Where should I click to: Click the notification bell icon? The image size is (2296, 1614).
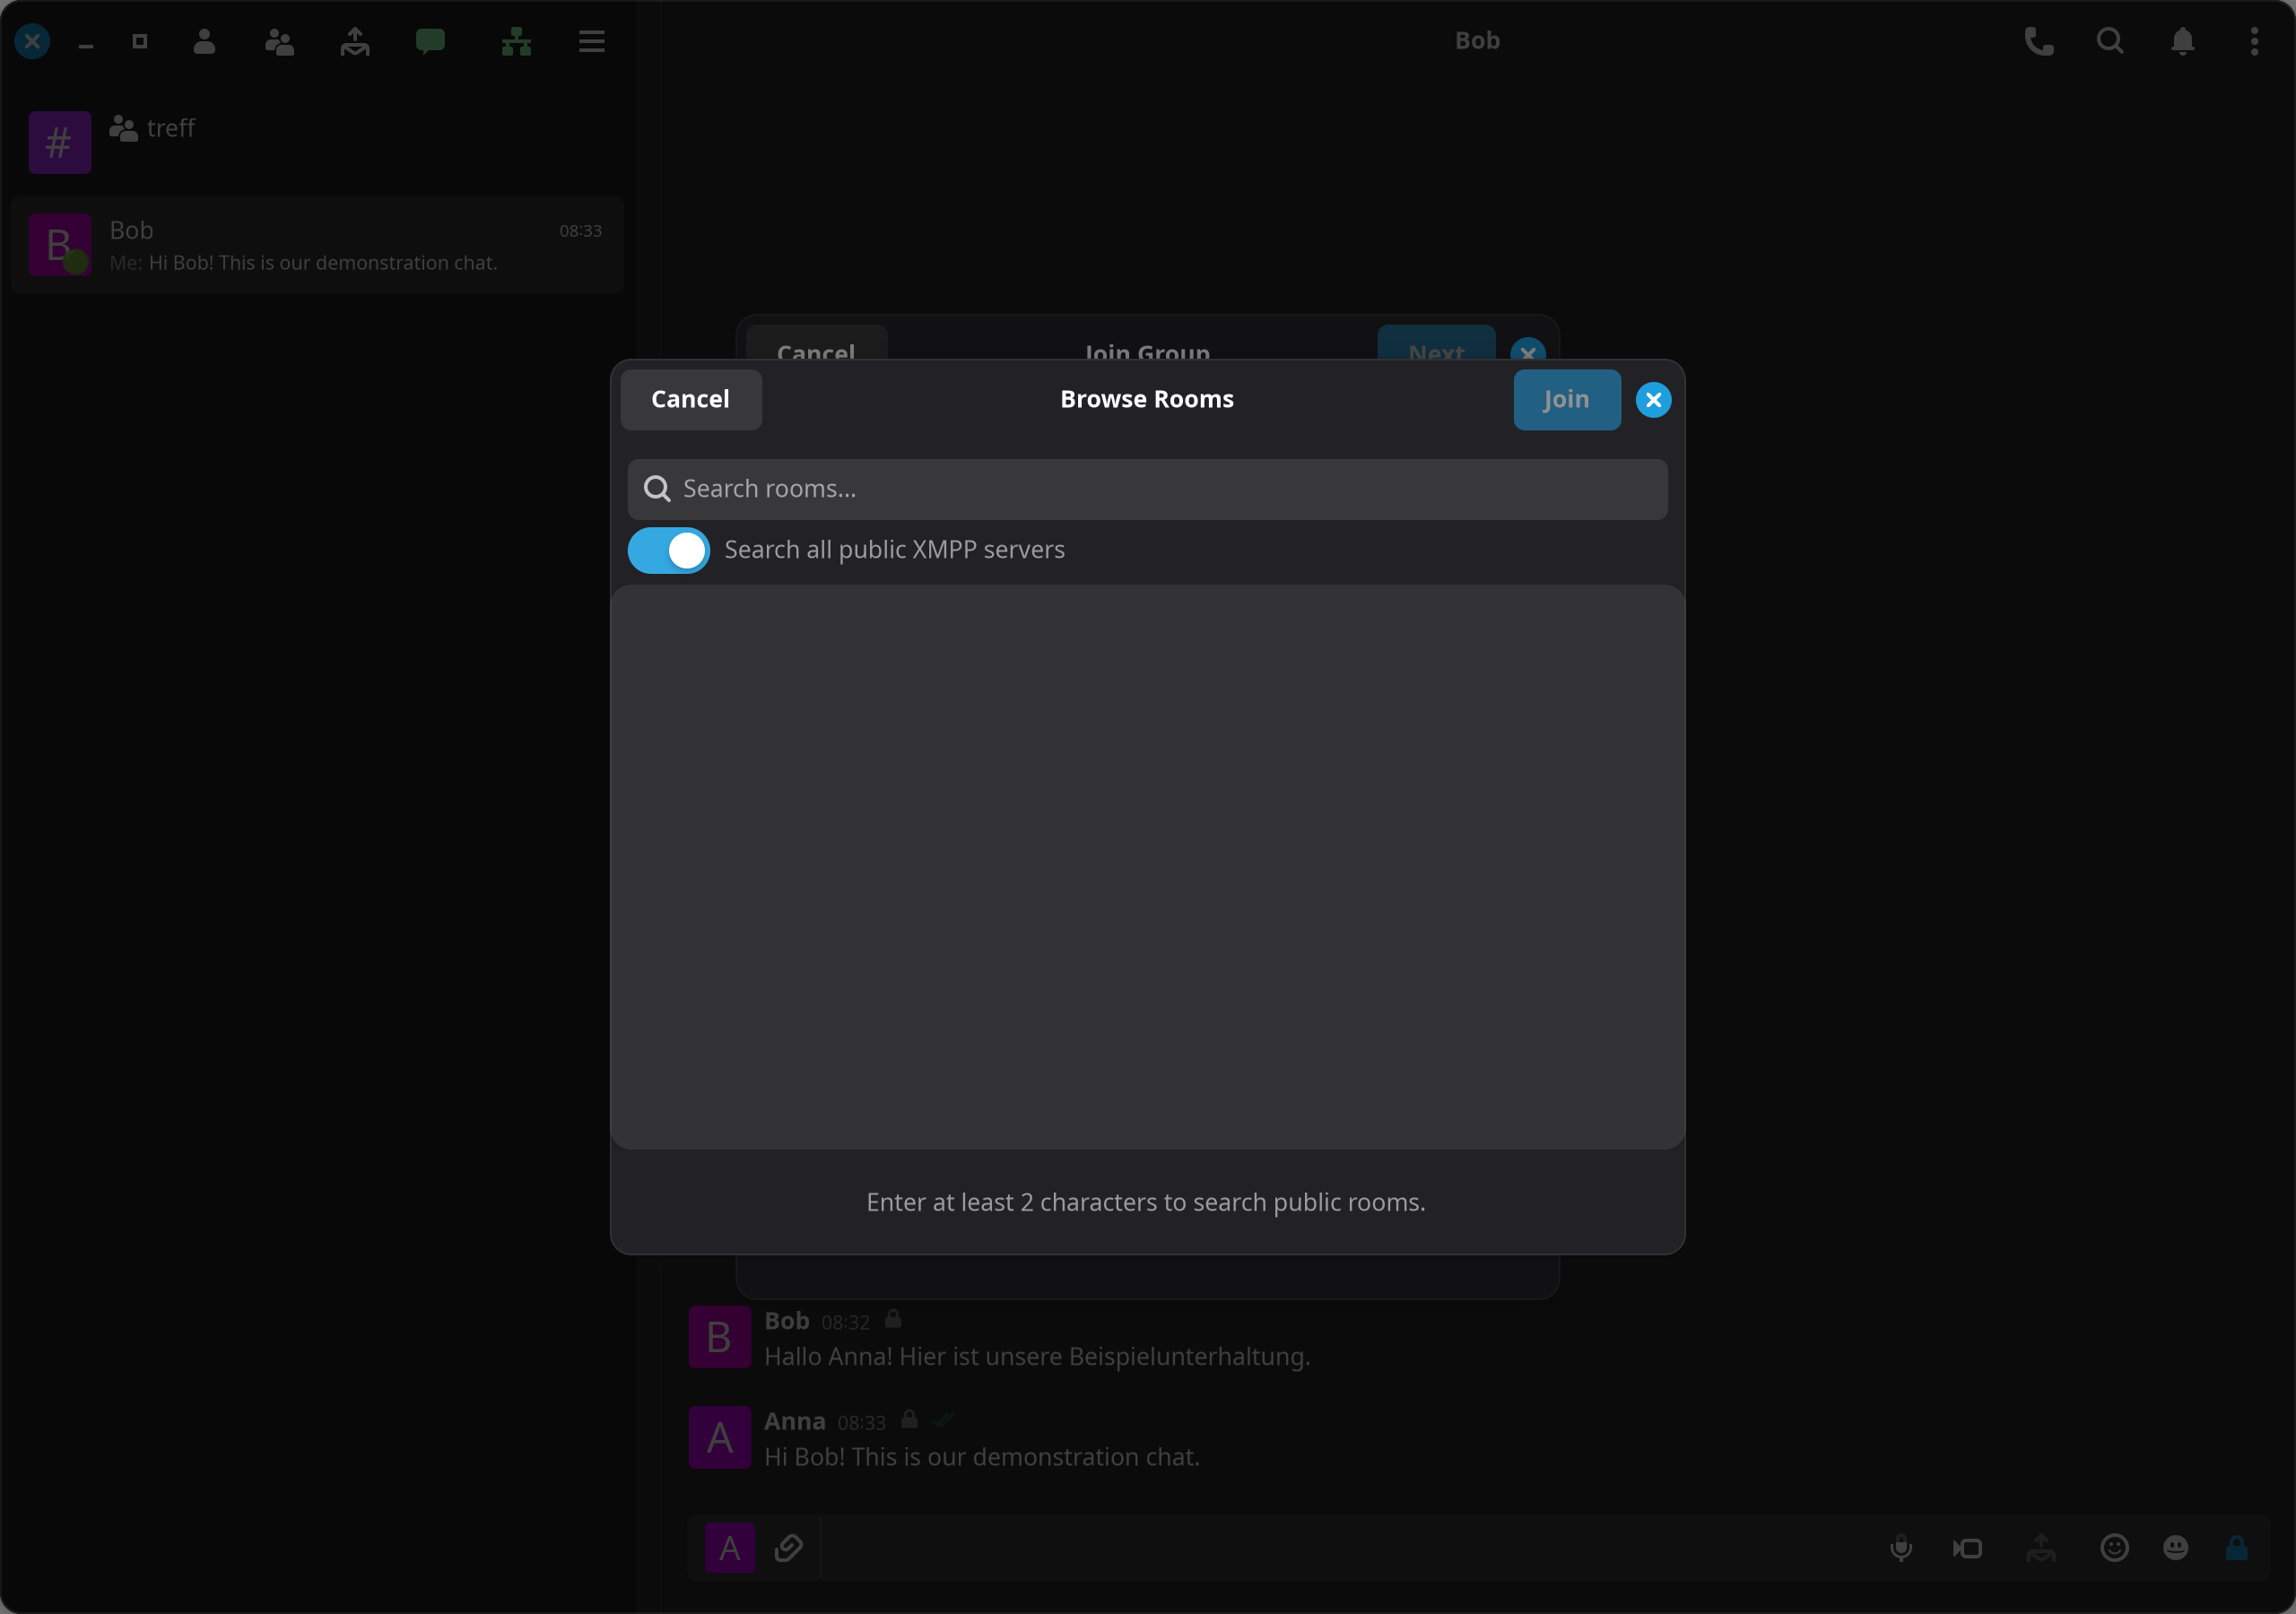pyautogui.click(x=2183, y=41)
